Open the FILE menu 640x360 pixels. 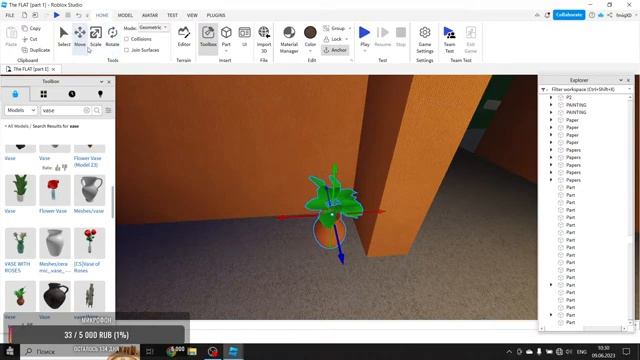click(x=10, y=15)
